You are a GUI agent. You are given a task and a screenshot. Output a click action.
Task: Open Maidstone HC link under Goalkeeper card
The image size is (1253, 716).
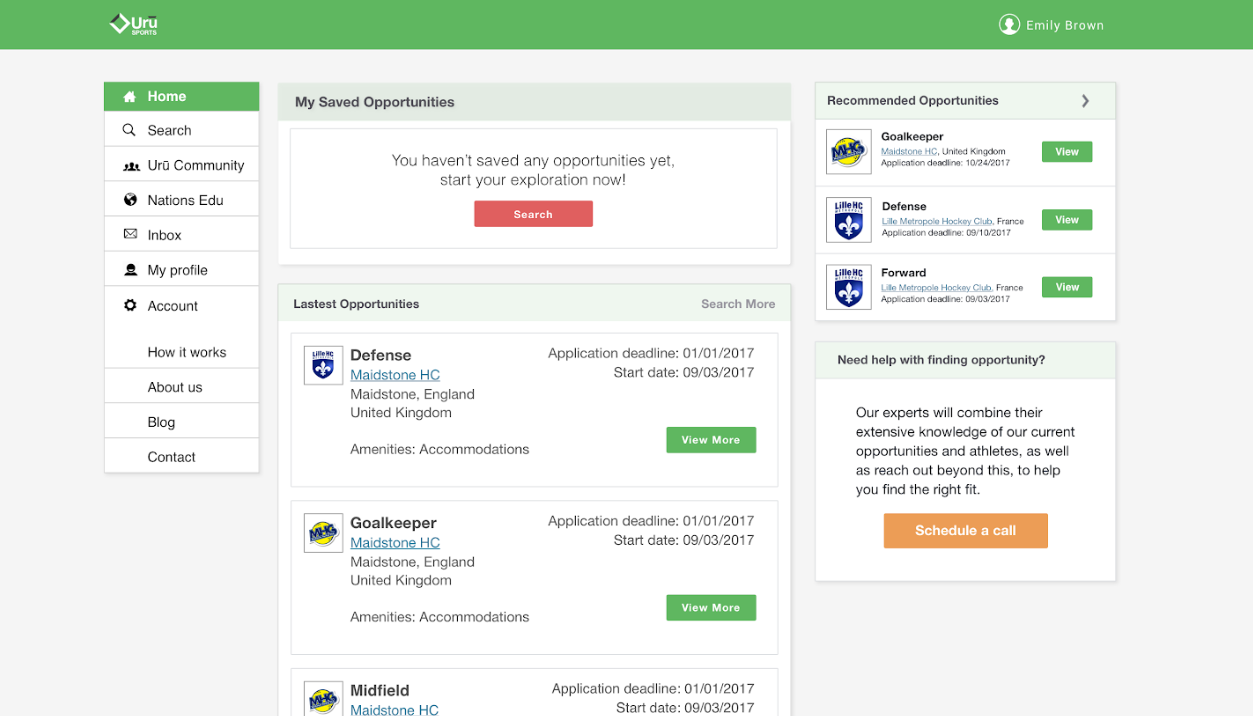(x=395, y=543)
